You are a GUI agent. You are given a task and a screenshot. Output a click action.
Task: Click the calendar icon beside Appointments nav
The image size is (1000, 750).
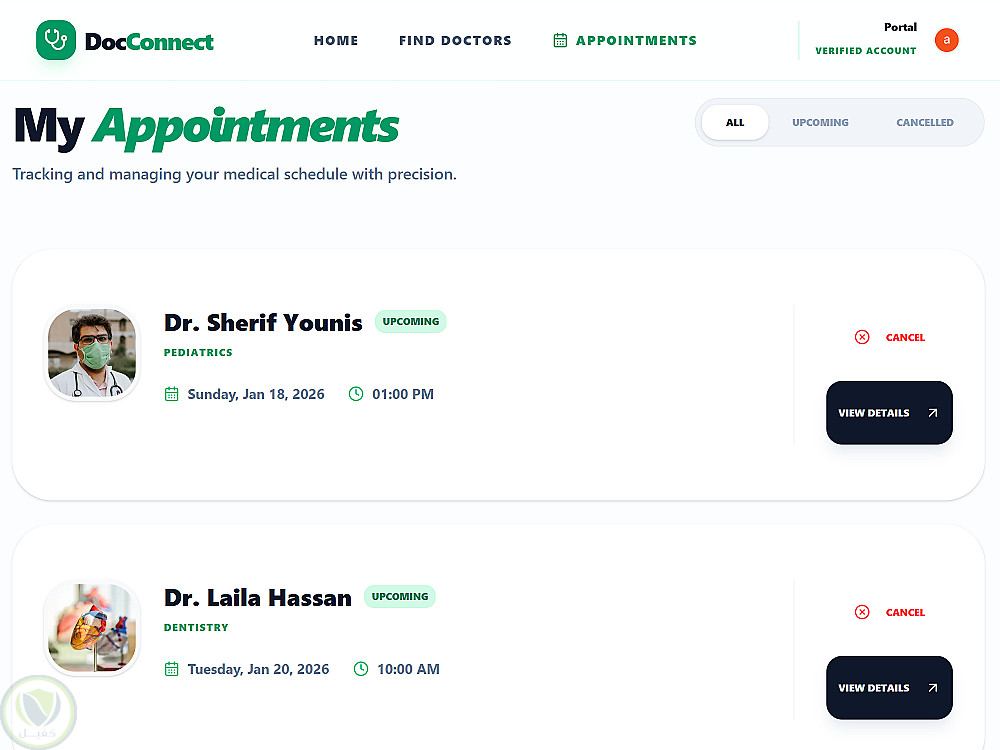[560, 41]
